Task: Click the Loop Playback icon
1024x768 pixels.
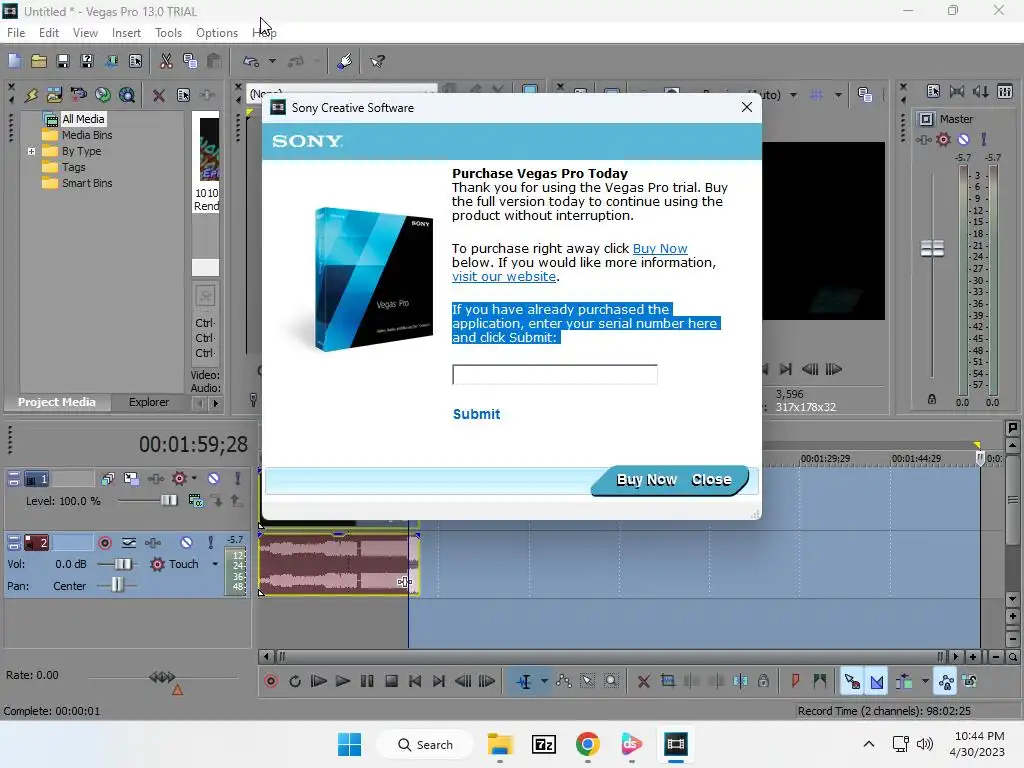Action: (x=295, y=681)
